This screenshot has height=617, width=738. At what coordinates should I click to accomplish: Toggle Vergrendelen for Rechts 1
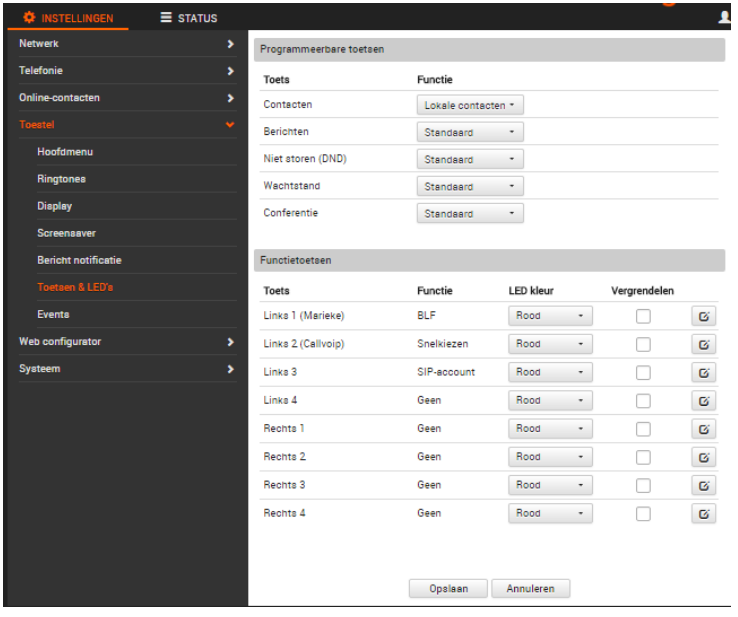pyautogui.click(x=645, y=430)
